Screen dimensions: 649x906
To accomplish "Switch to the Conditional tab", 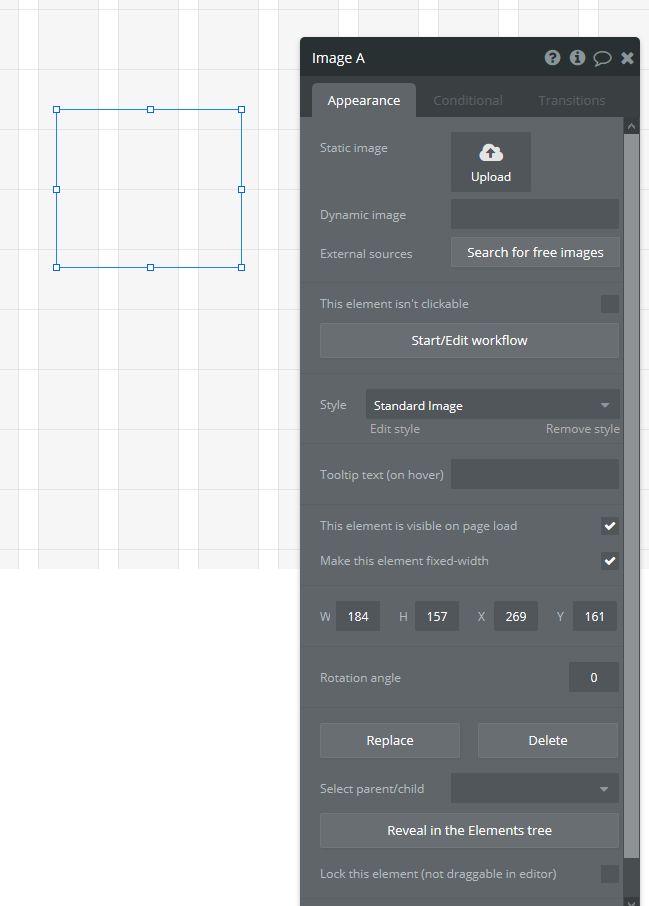I will (468, 101).
